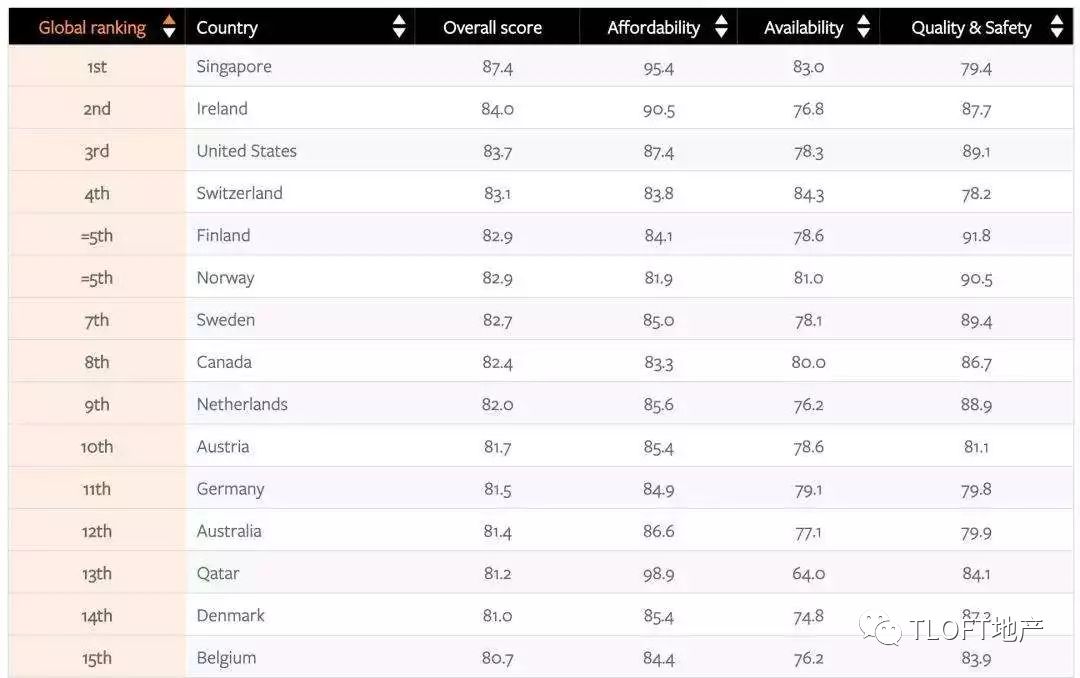1080x678 pixels.
Task: Click the Affordability header text
Action: 653,28
